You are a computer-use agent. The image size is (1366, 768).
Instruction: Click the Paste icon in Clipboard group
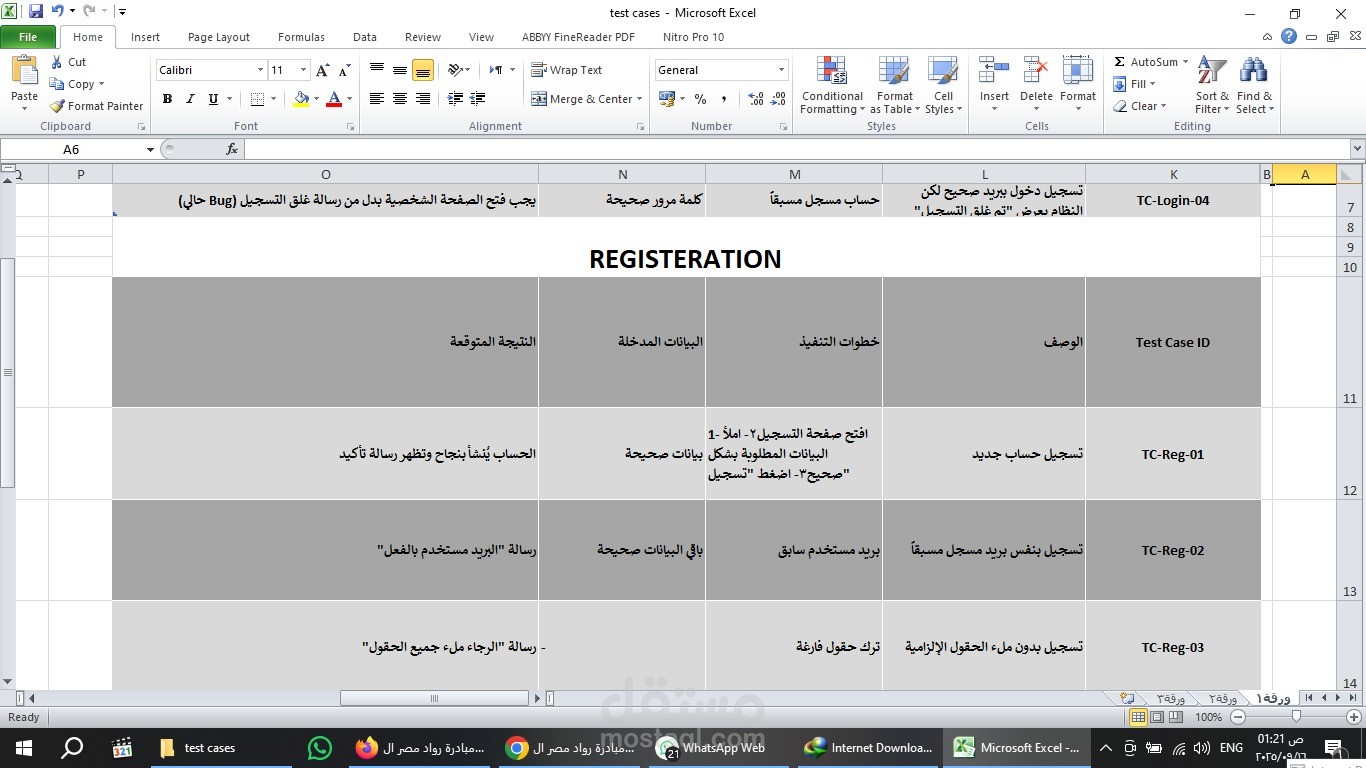(24, 72)
